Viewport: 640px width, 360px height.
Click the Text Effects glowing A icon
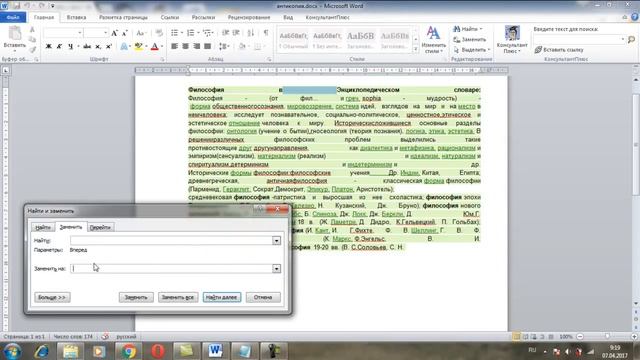[124, 47]
